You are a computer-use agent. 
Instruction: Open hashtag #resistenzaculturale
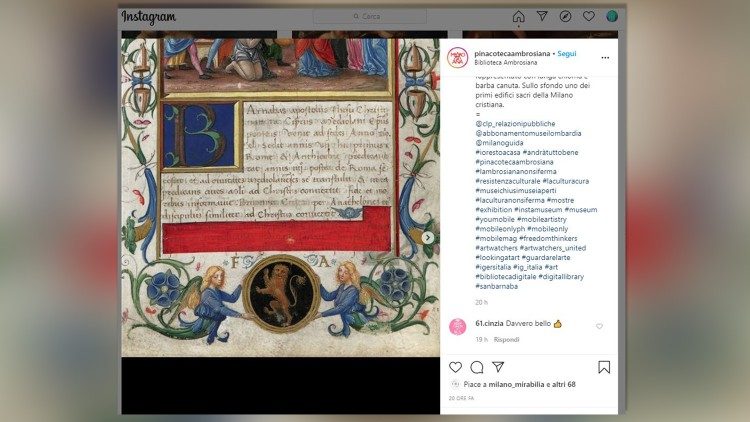(x=507, y=181)
